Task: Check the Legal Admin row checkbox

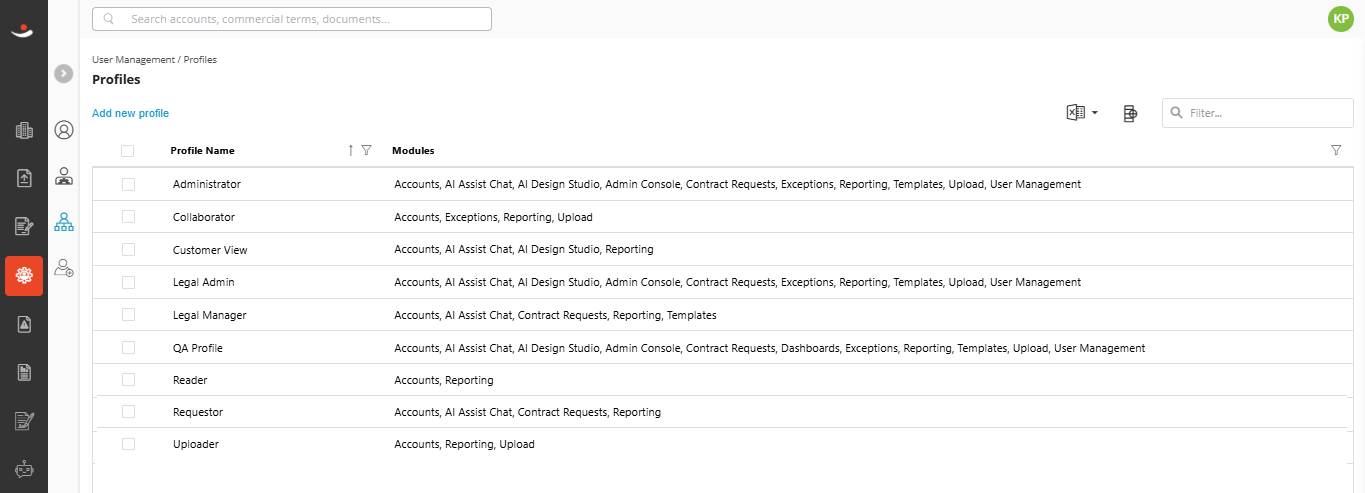Action: tap(128, 282)
